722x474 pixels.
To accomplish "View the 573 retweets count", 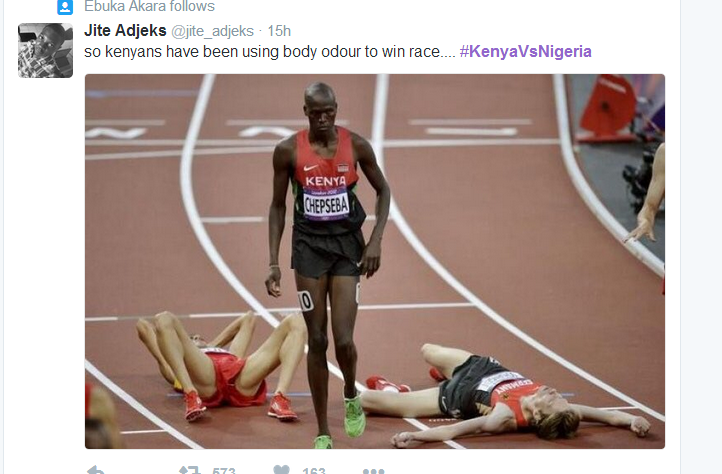I will point(224,470).
